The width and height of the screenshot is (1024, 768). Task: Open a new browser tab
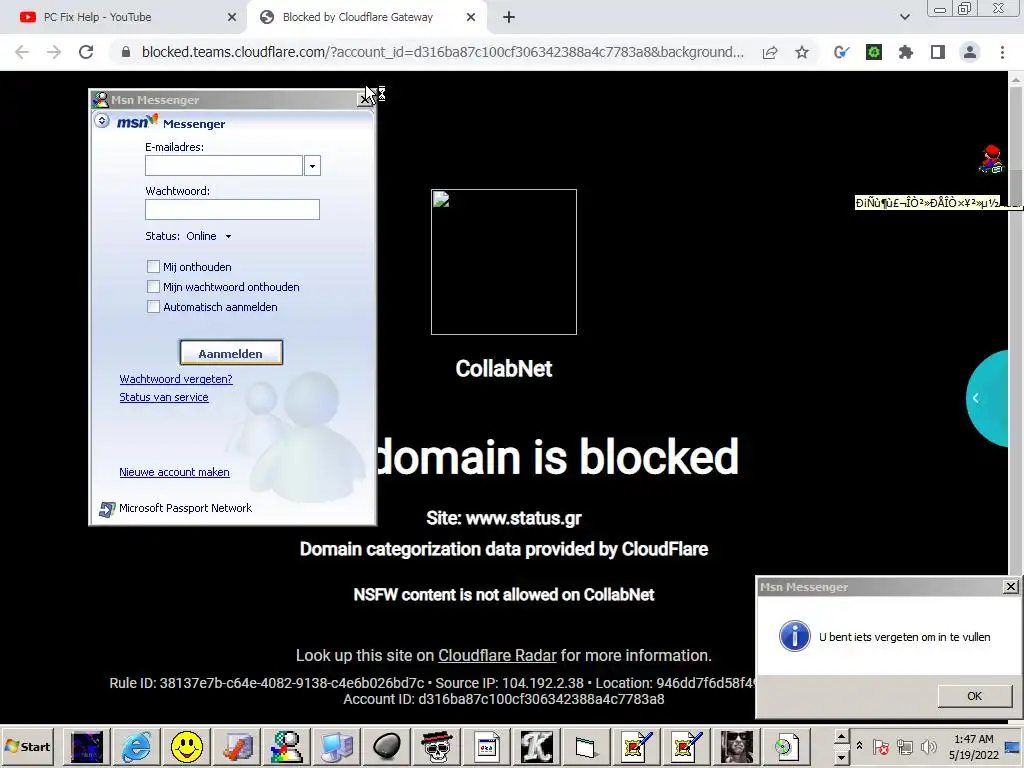tap(509, 18)
